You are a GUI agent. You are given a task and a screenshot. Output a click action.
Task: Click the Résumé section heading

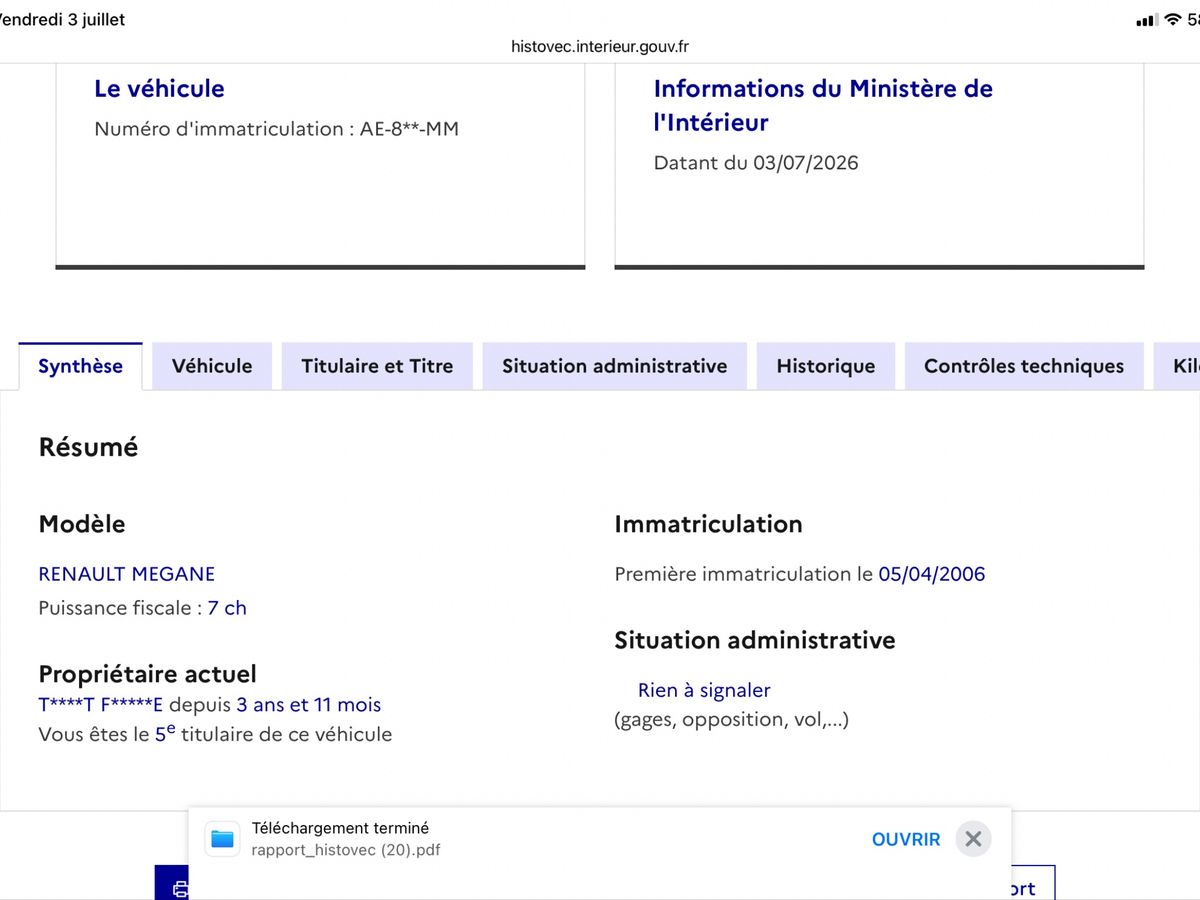88,447
